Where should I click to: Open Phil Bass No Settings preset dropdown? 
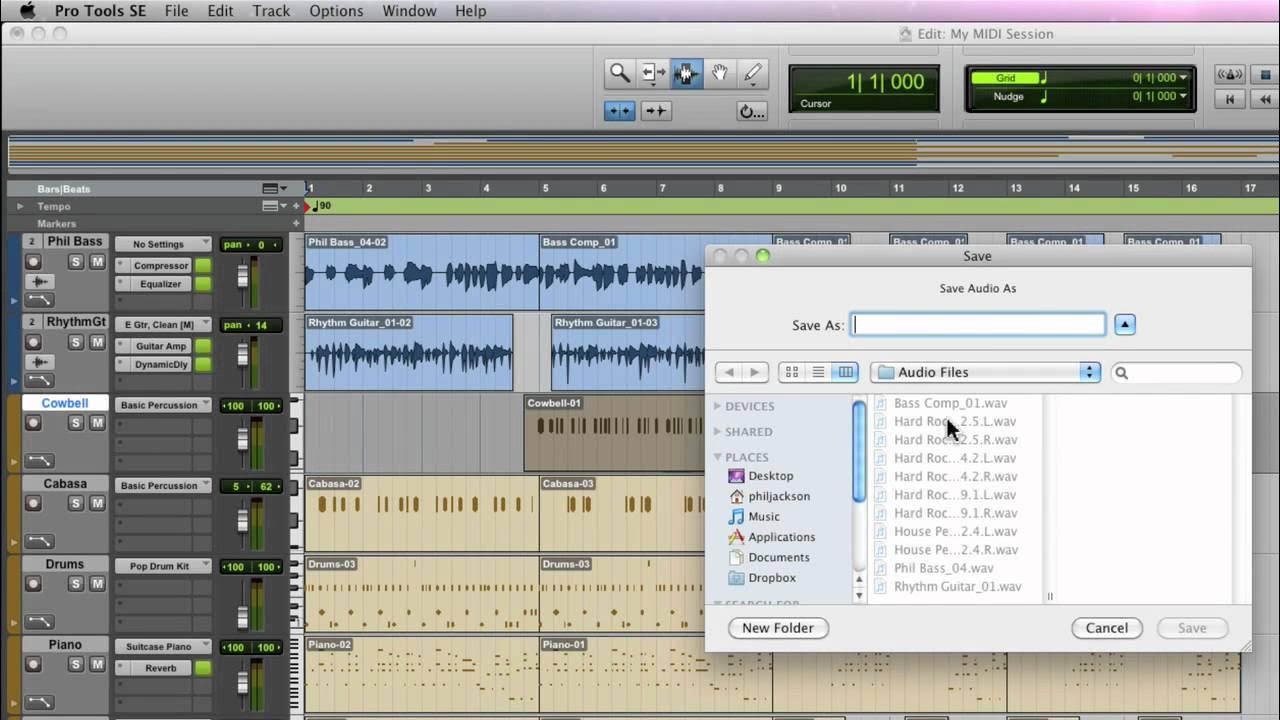tap(163, 244)
